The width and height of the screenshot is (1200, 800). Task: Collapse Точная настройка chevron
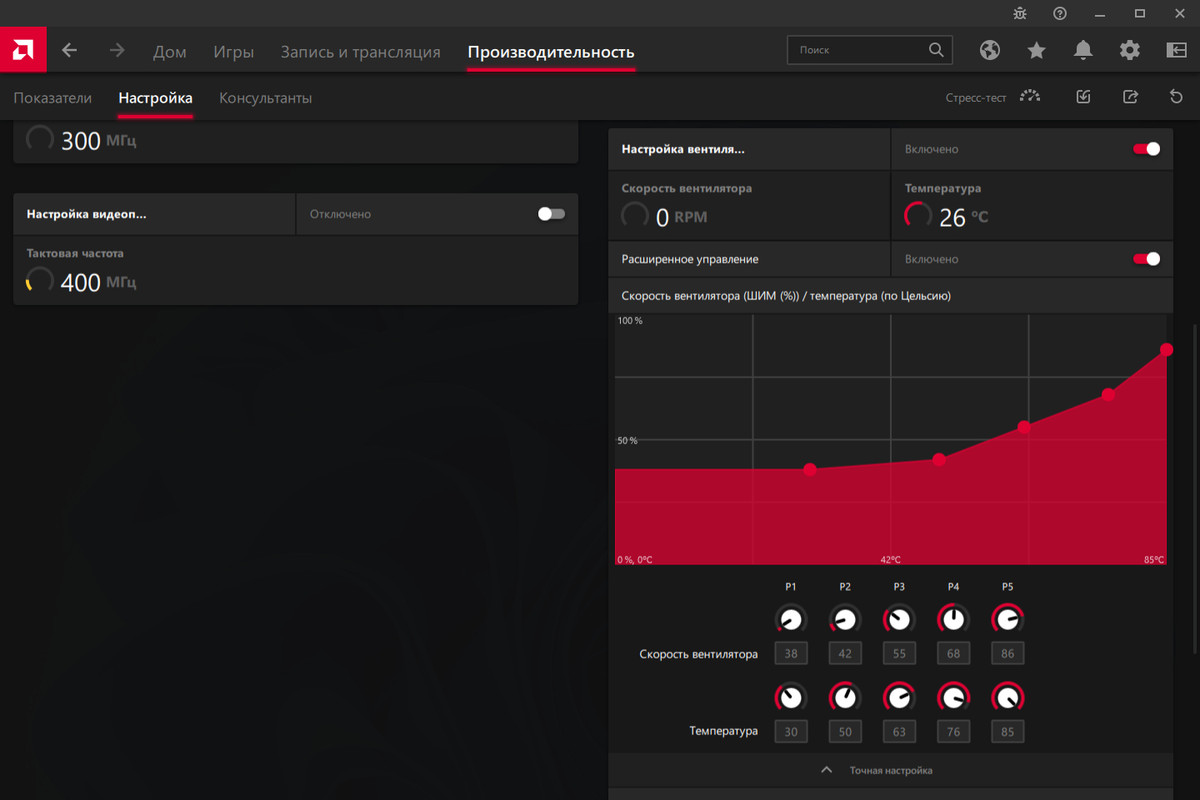(x=826, y=770)
